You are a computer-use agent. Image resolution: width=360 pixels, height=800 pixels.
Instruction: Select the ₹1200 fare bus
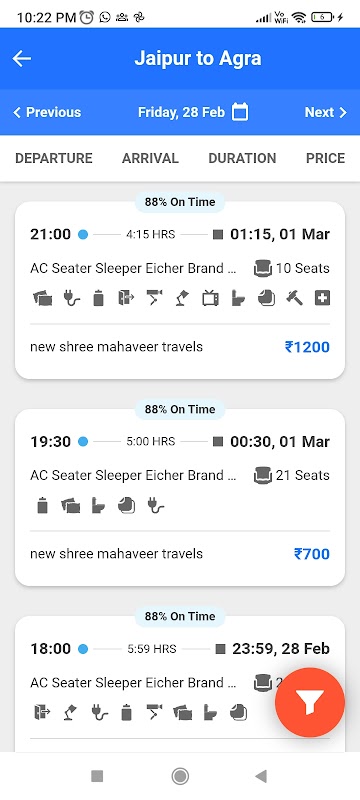pyautogui.click(x=180, y=290)
